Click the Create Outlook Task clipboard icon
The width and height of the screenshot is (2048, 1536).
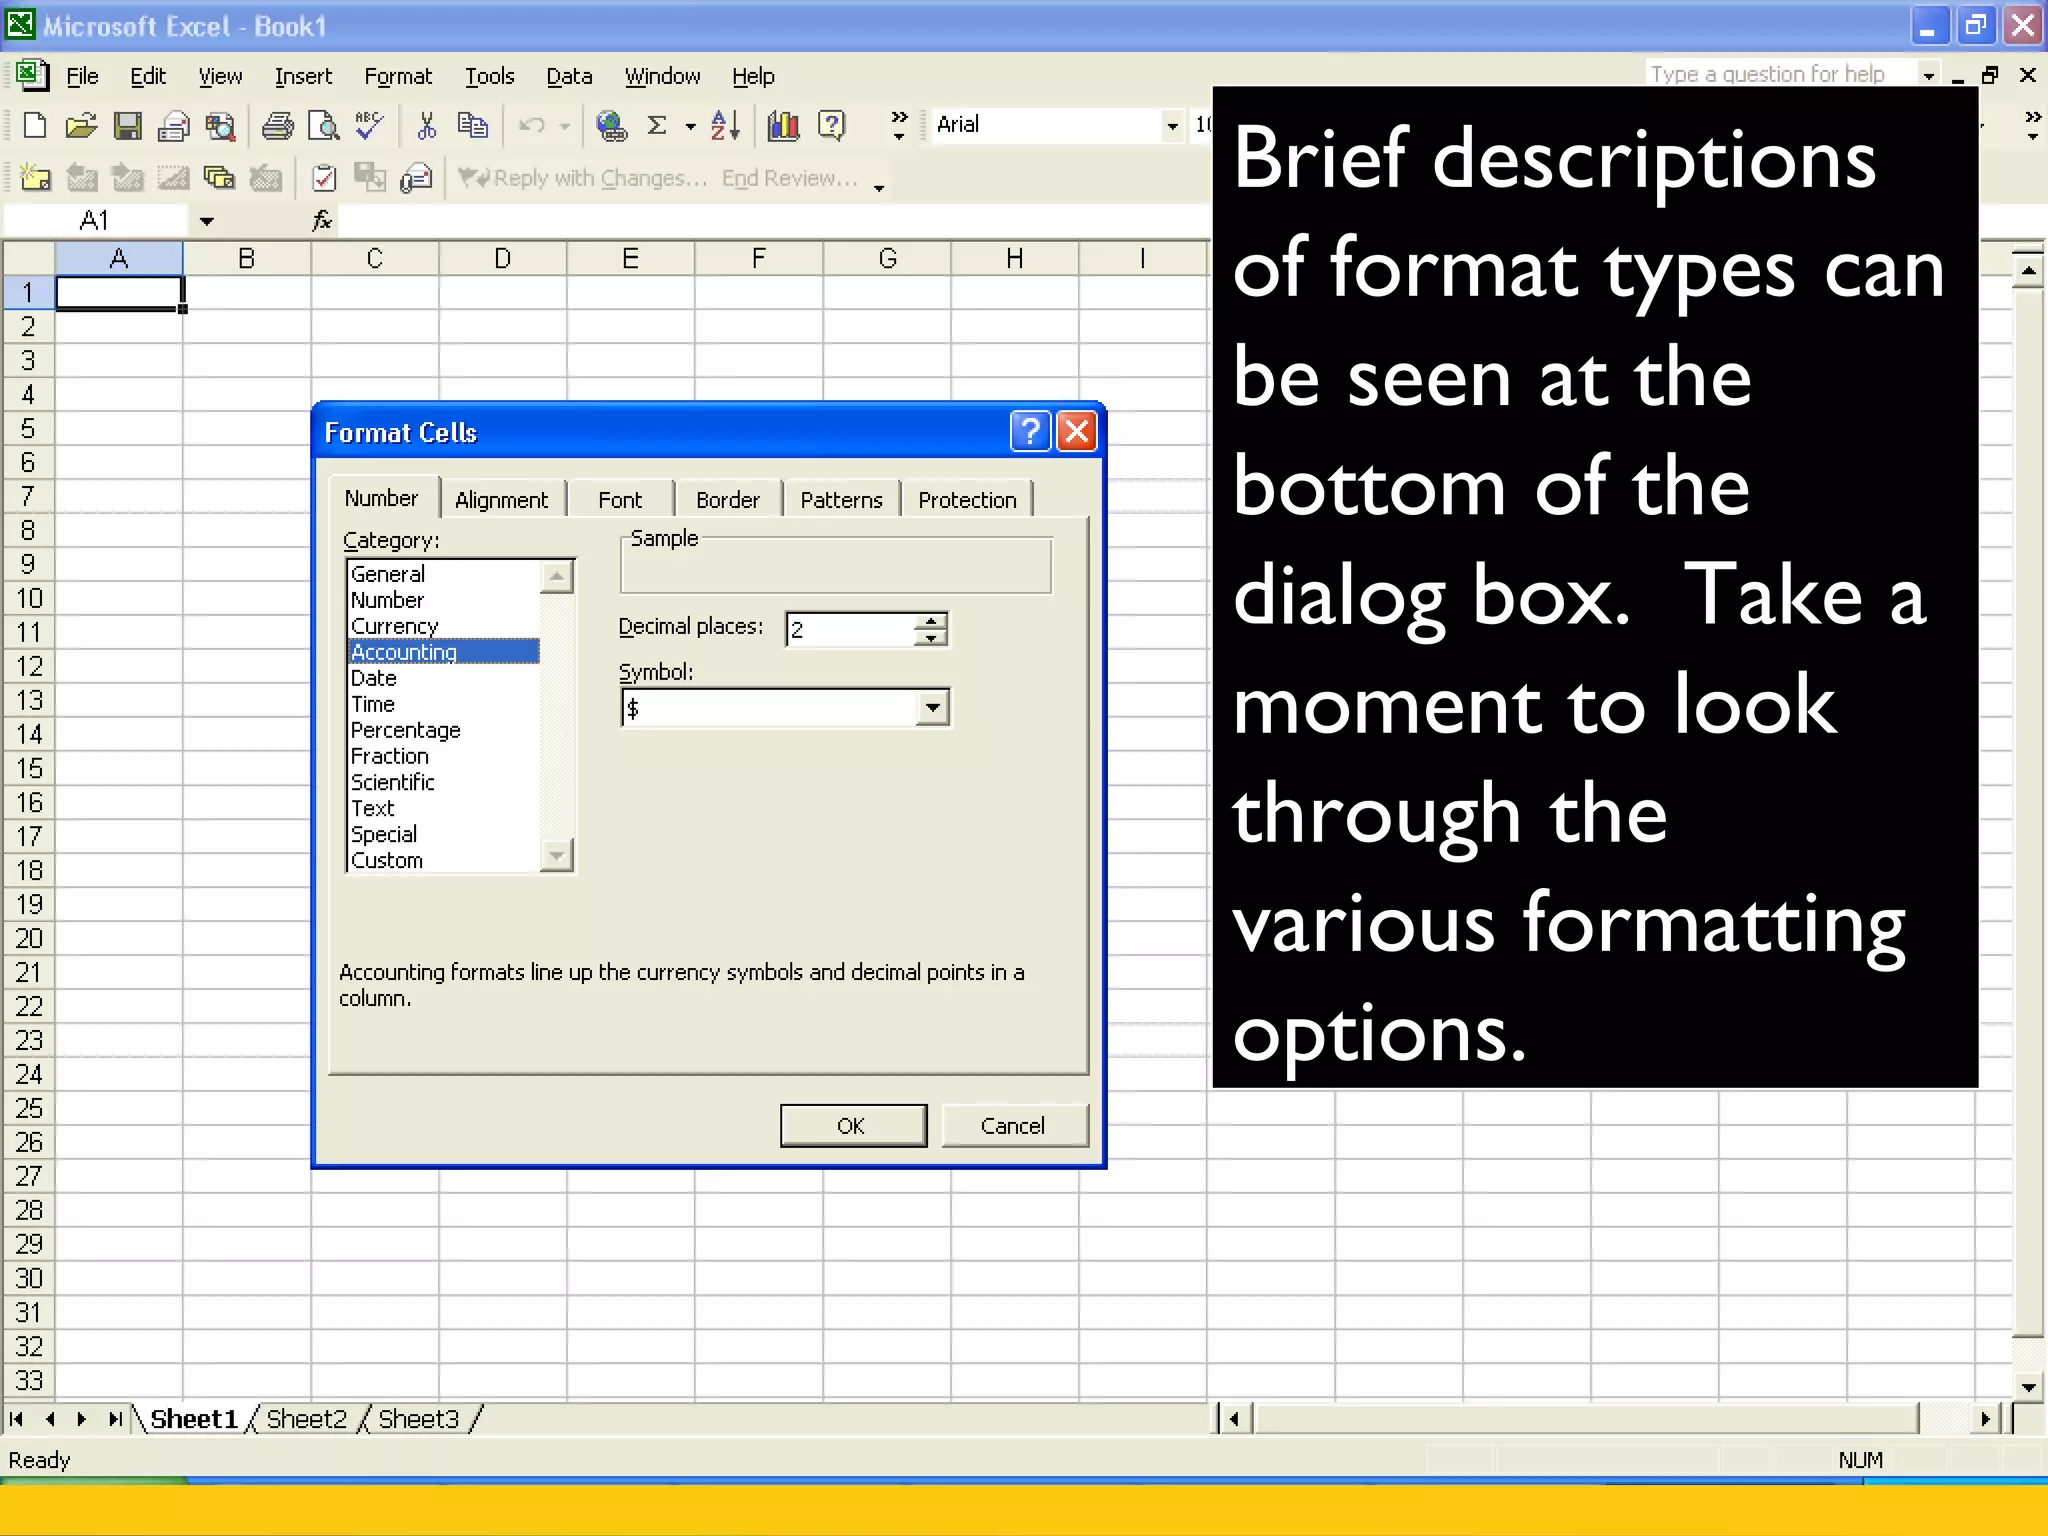tap(324, 178)
